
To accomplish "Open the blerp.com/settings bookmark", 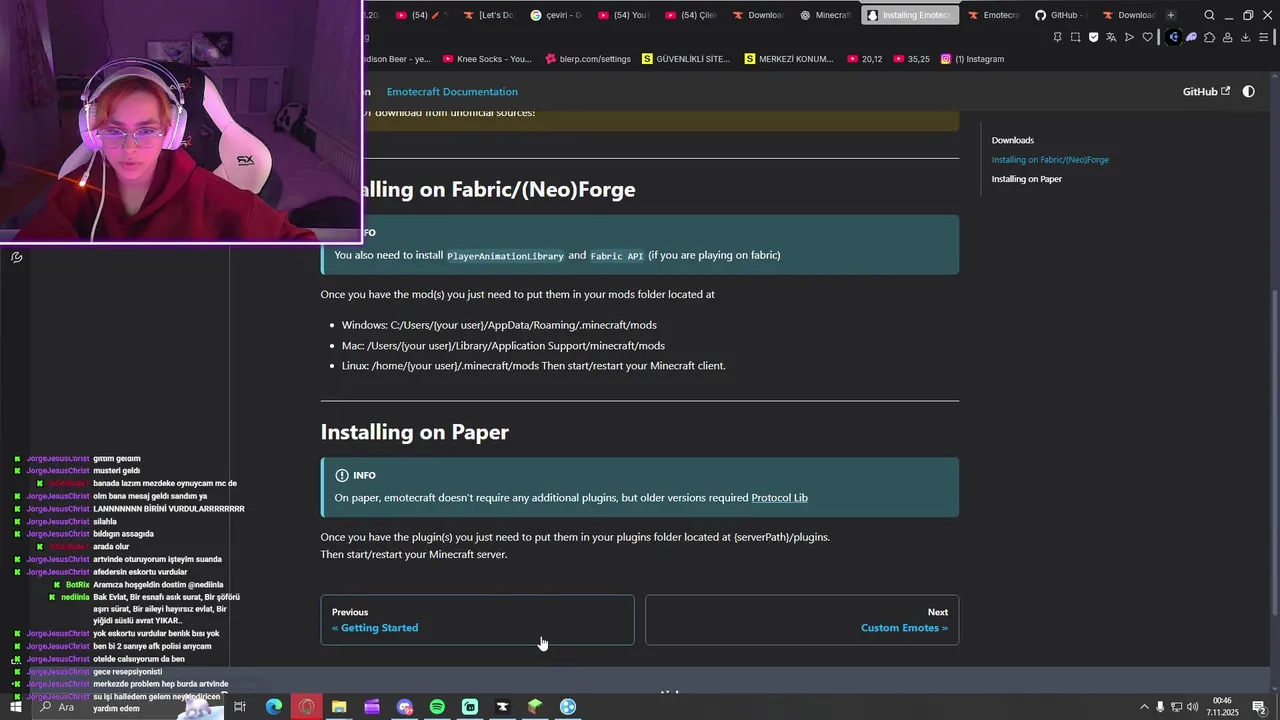I will 588,59.
